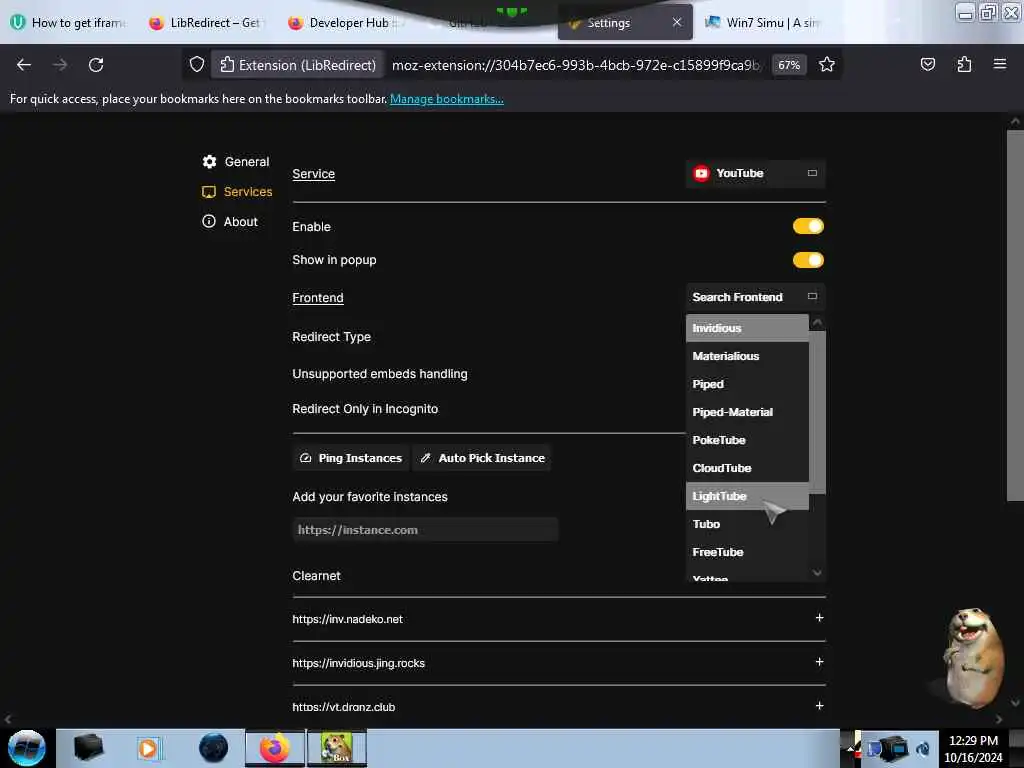1024x768 pixels.
Task: Click the volume icon in system tray
Action: coord(923,748)
